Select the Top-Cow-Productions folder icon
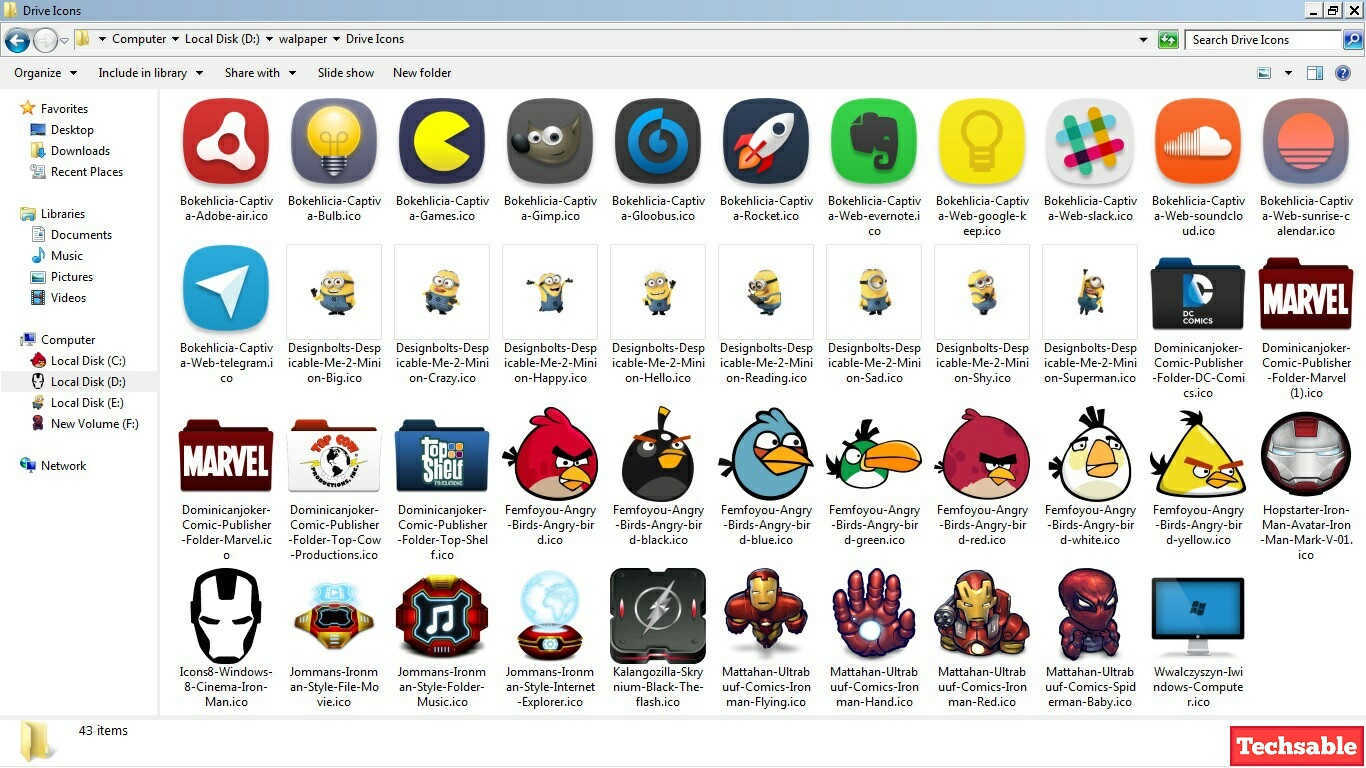1366x768 pixels. [x=334, y=455]
